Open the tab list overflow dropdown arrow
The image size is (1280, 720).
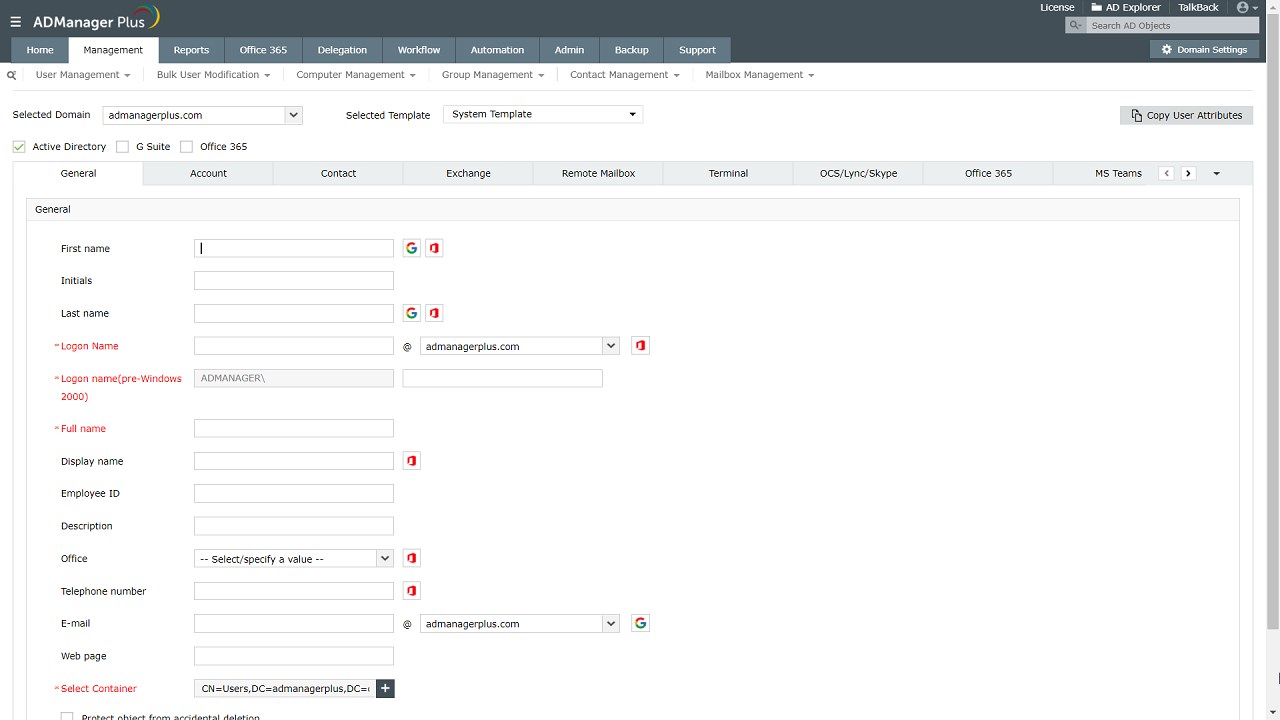1216,173
